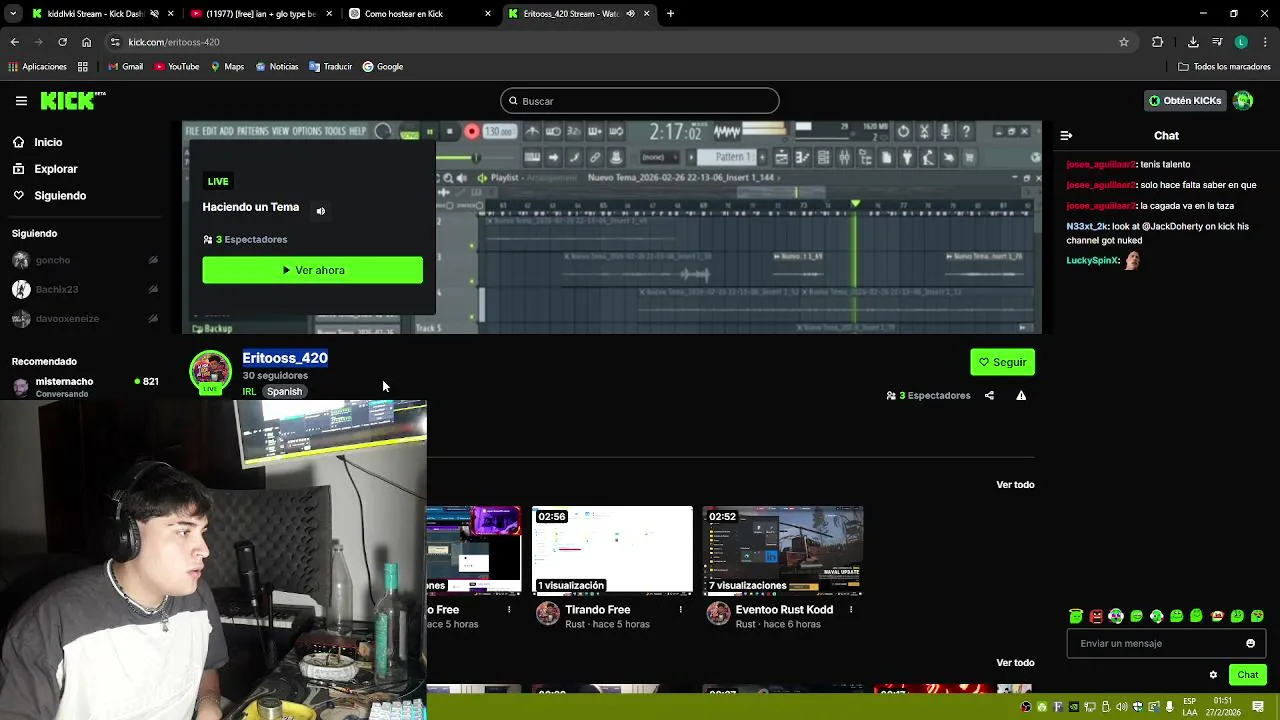Image resolution: width=1280 pixels, height=720 pixels.
Task: Open browser extensions puzzle icon
Action: 1158,42
